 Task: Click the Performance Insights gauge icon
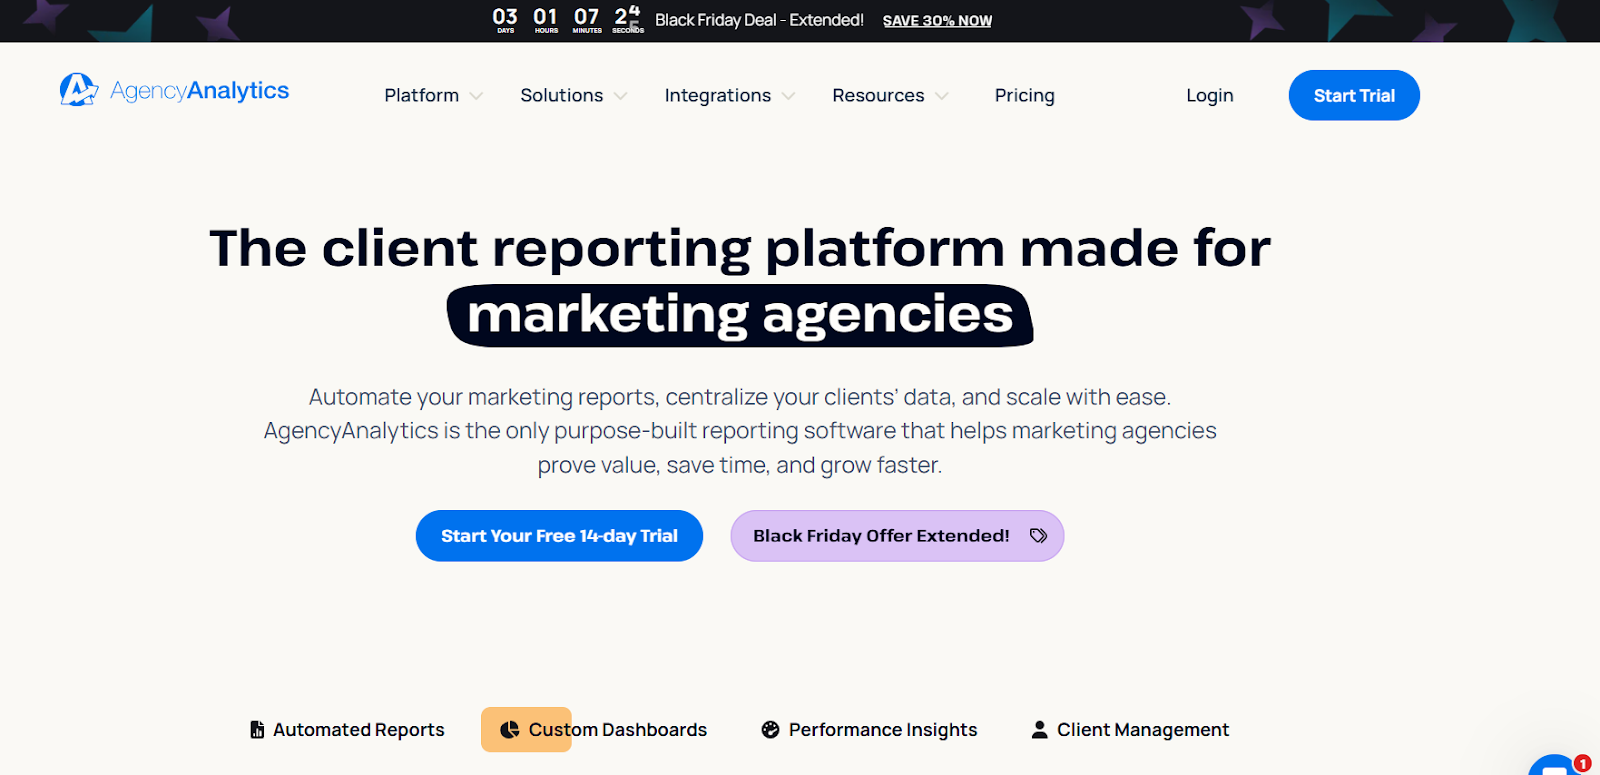(x=770, y=730)
